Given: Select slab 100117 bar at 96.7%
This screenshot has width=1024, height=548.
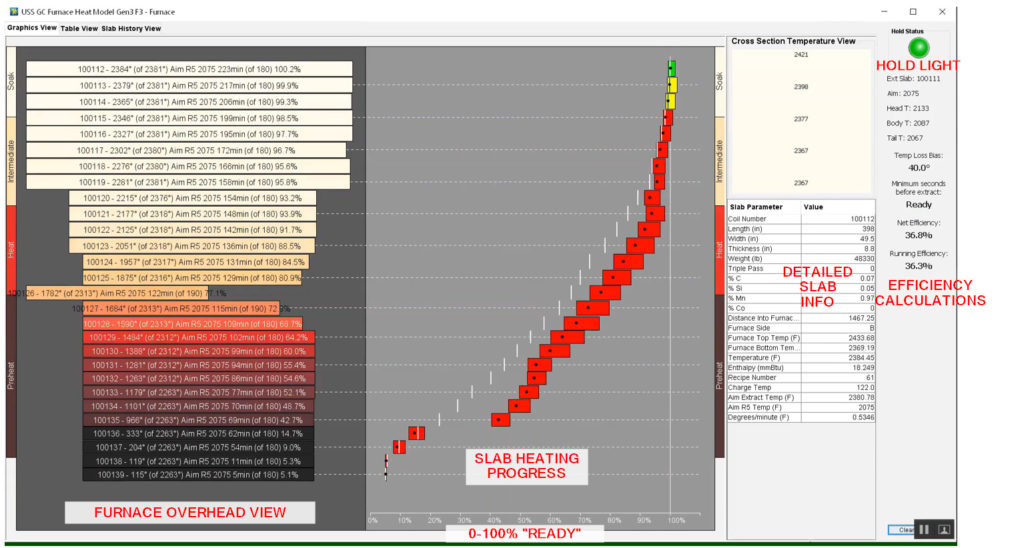Looking at the screenshot, I should coord(186,150).
